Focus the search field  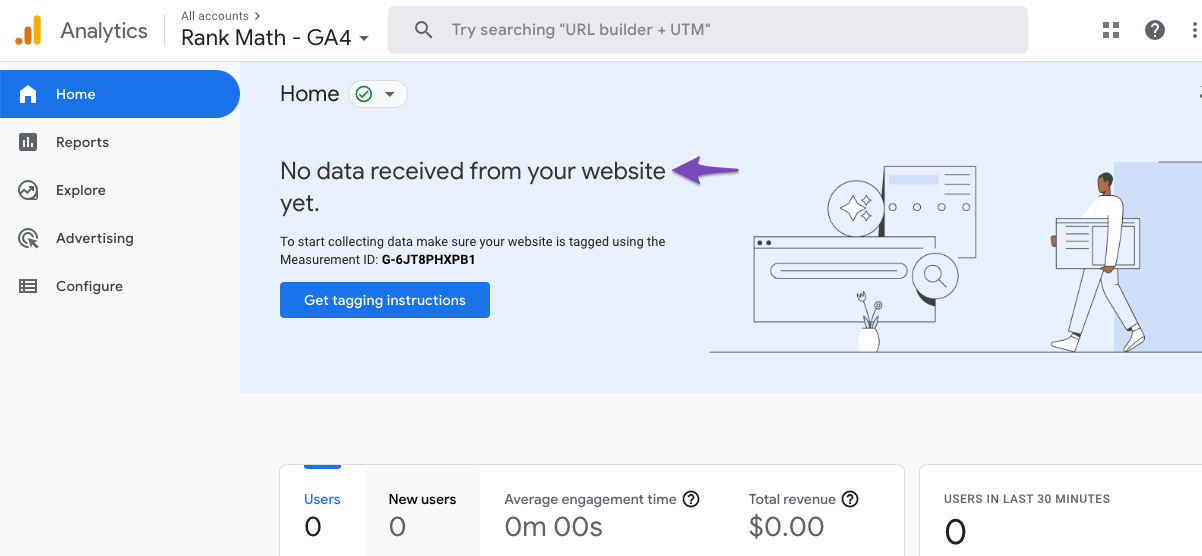tap(708, 30)
